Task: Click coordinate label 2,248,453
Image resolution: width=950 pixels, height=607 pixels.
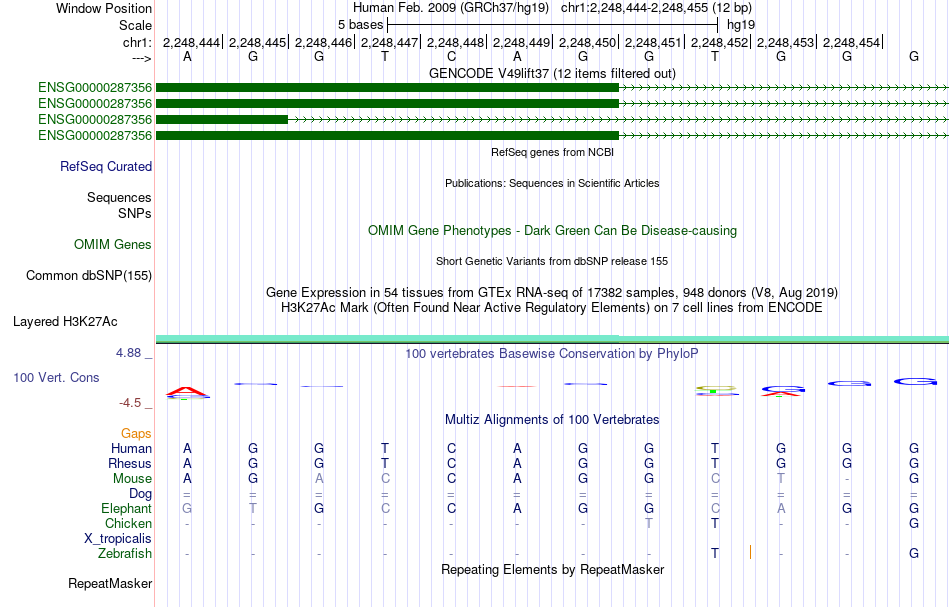Action: [x=786, y=42]
